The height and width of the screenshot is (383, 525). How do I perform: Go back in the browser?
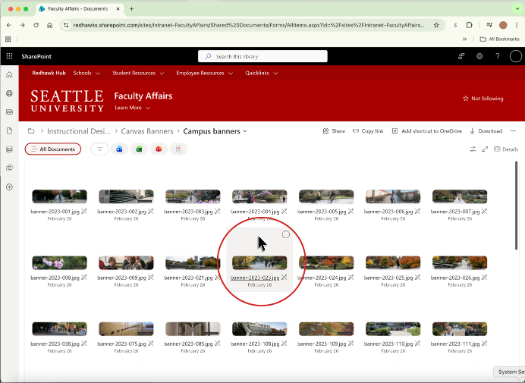[9, 25]
